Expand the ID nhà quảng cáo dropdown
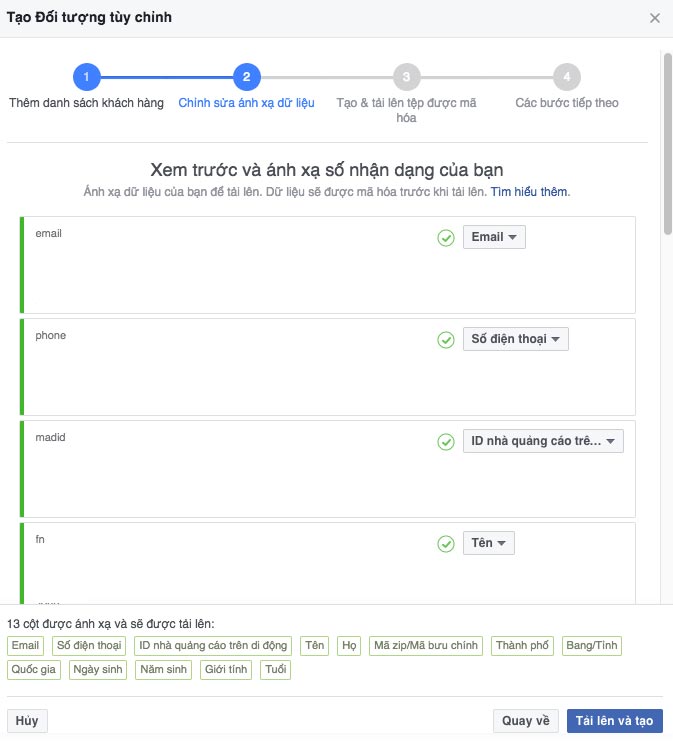Image resolution: width=673 pixels, height=741 pixels. point(543,441)
